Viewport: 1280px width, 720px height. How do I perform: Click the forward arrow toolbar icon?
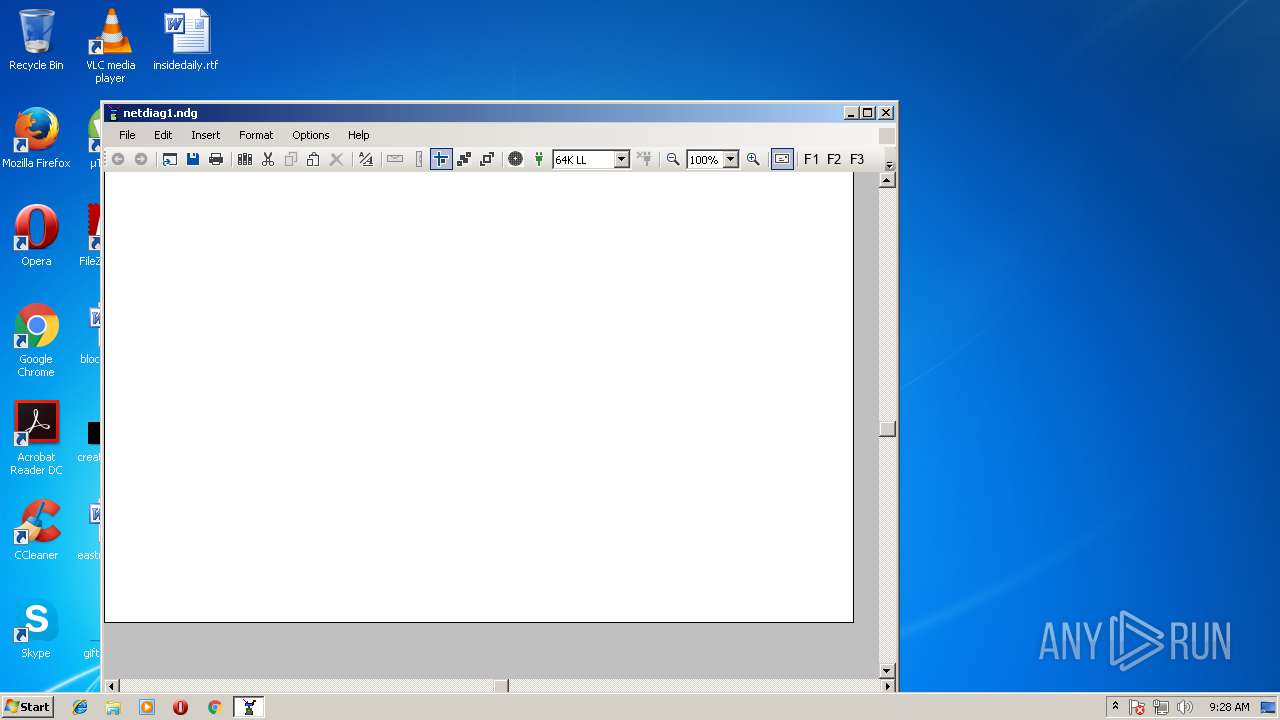pyautogui.click(x=141, y=159)
